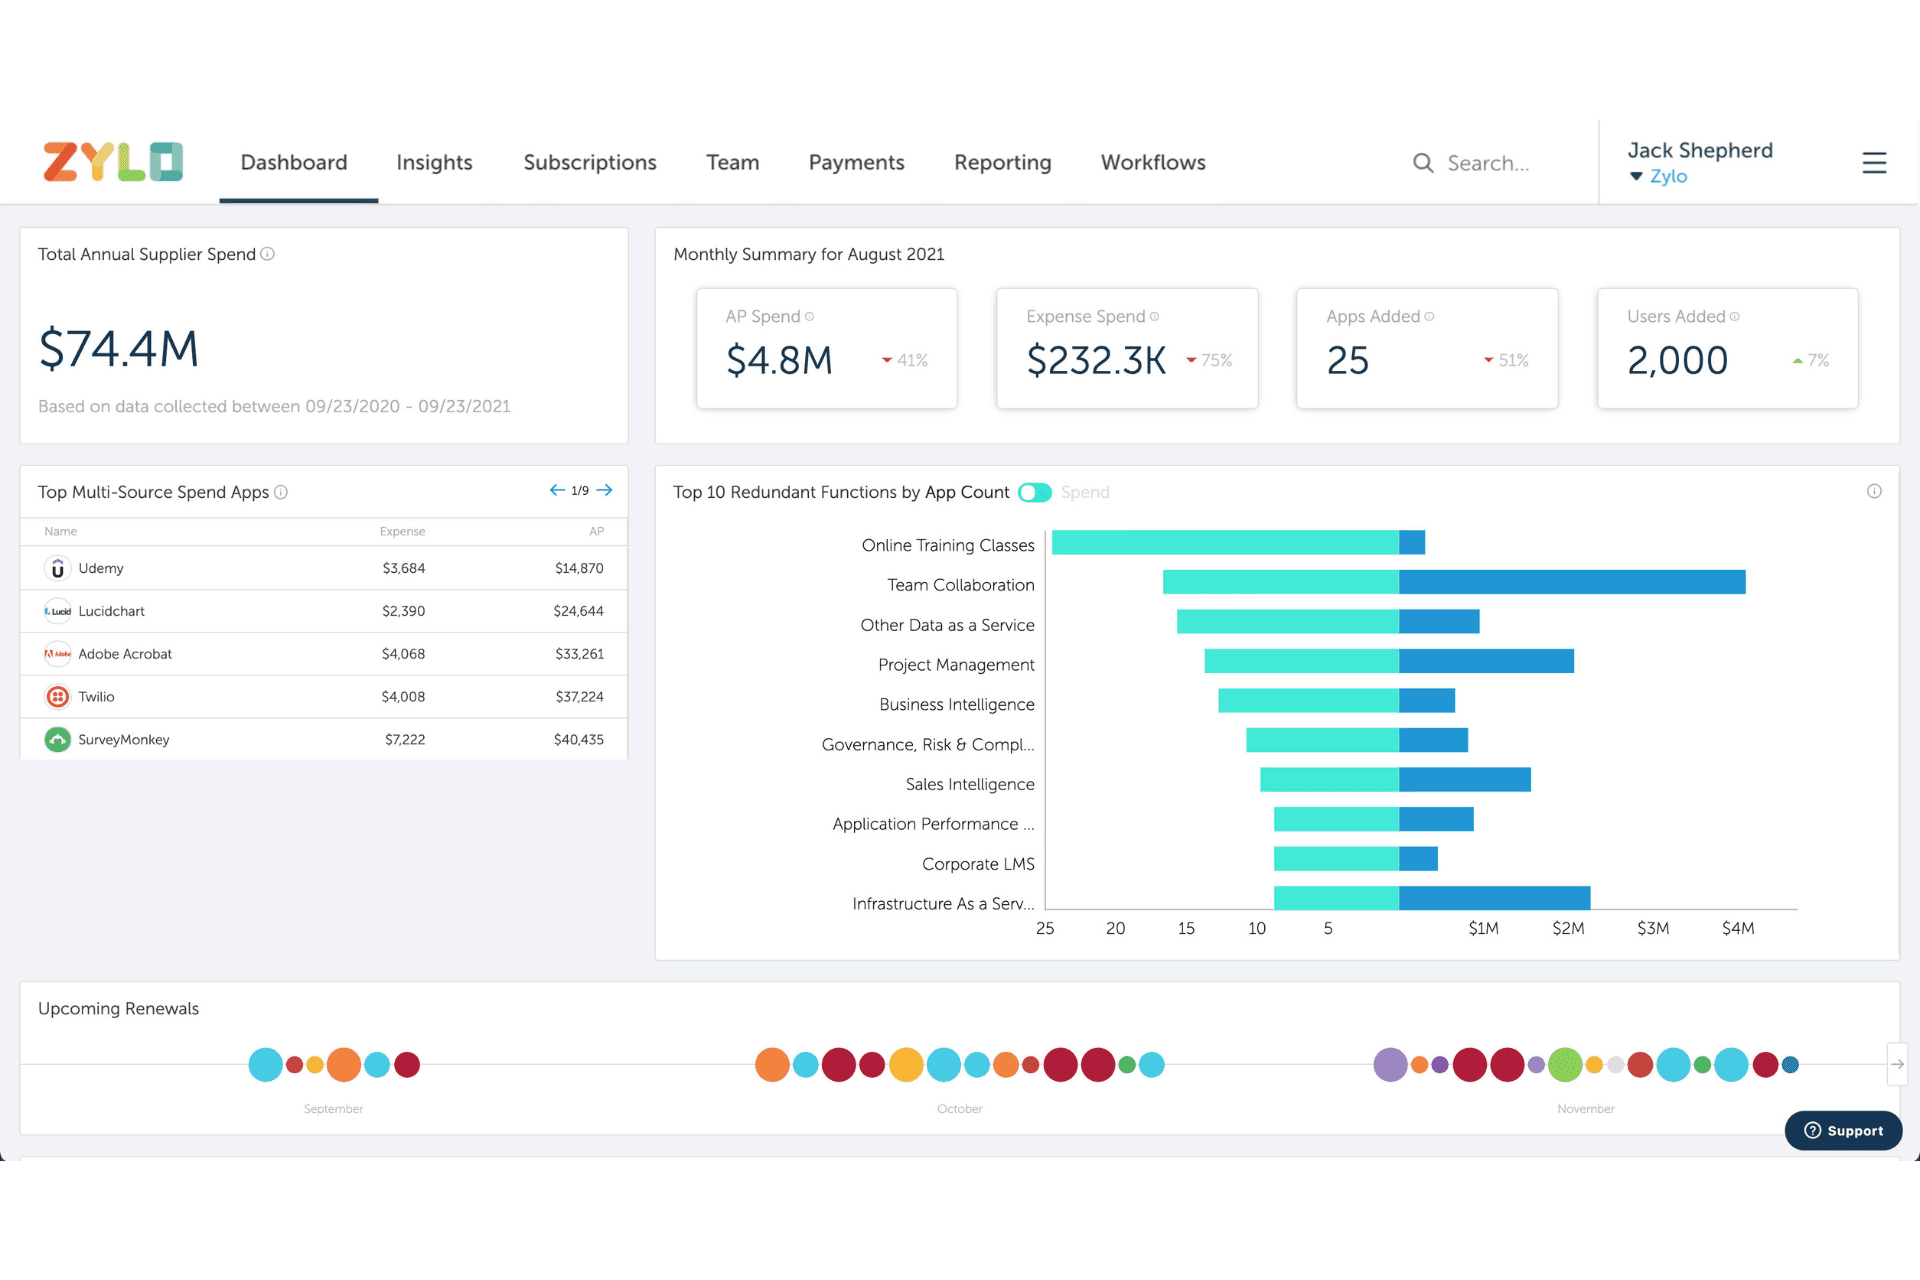The image size is (1920, 1280).
Task: Go to next page of multi-source apps
Action: [604, 490]
